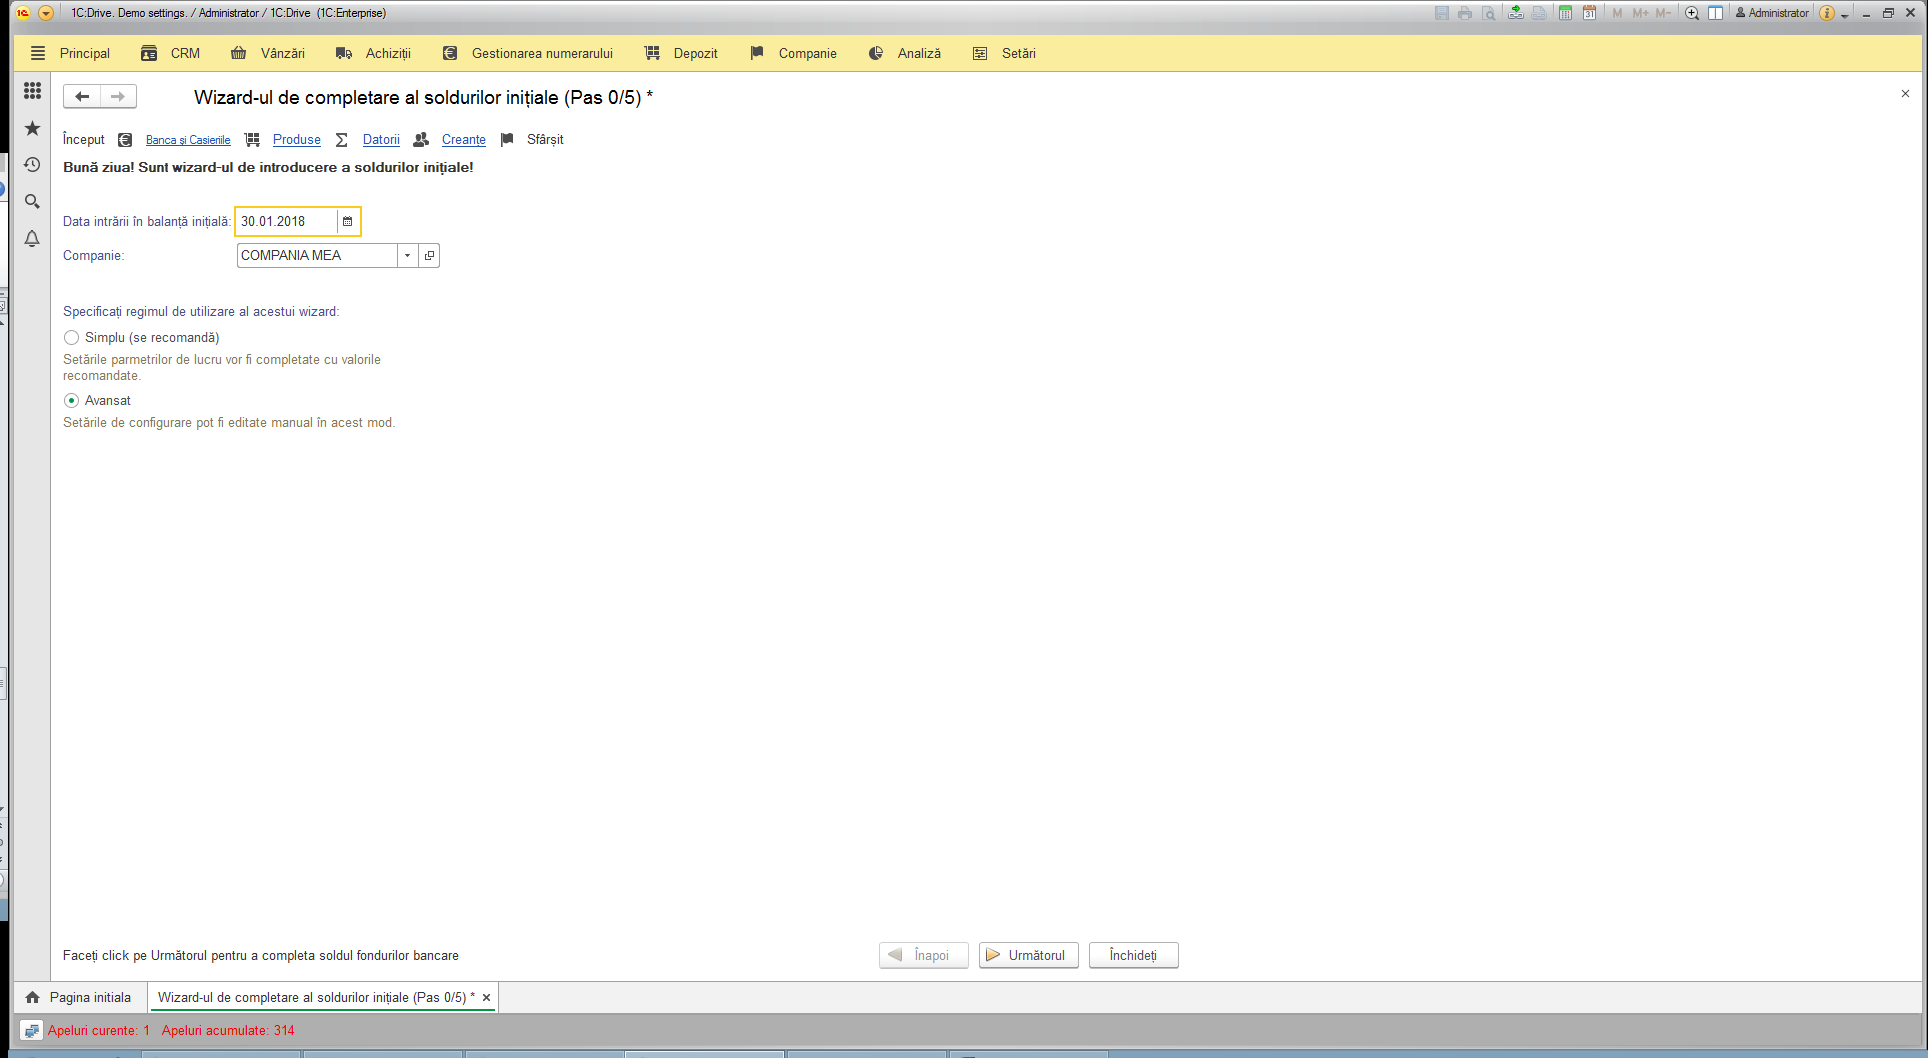Click Sfârșit step label
Viewport: 1928px width, 1058px height.
point(545,140)
